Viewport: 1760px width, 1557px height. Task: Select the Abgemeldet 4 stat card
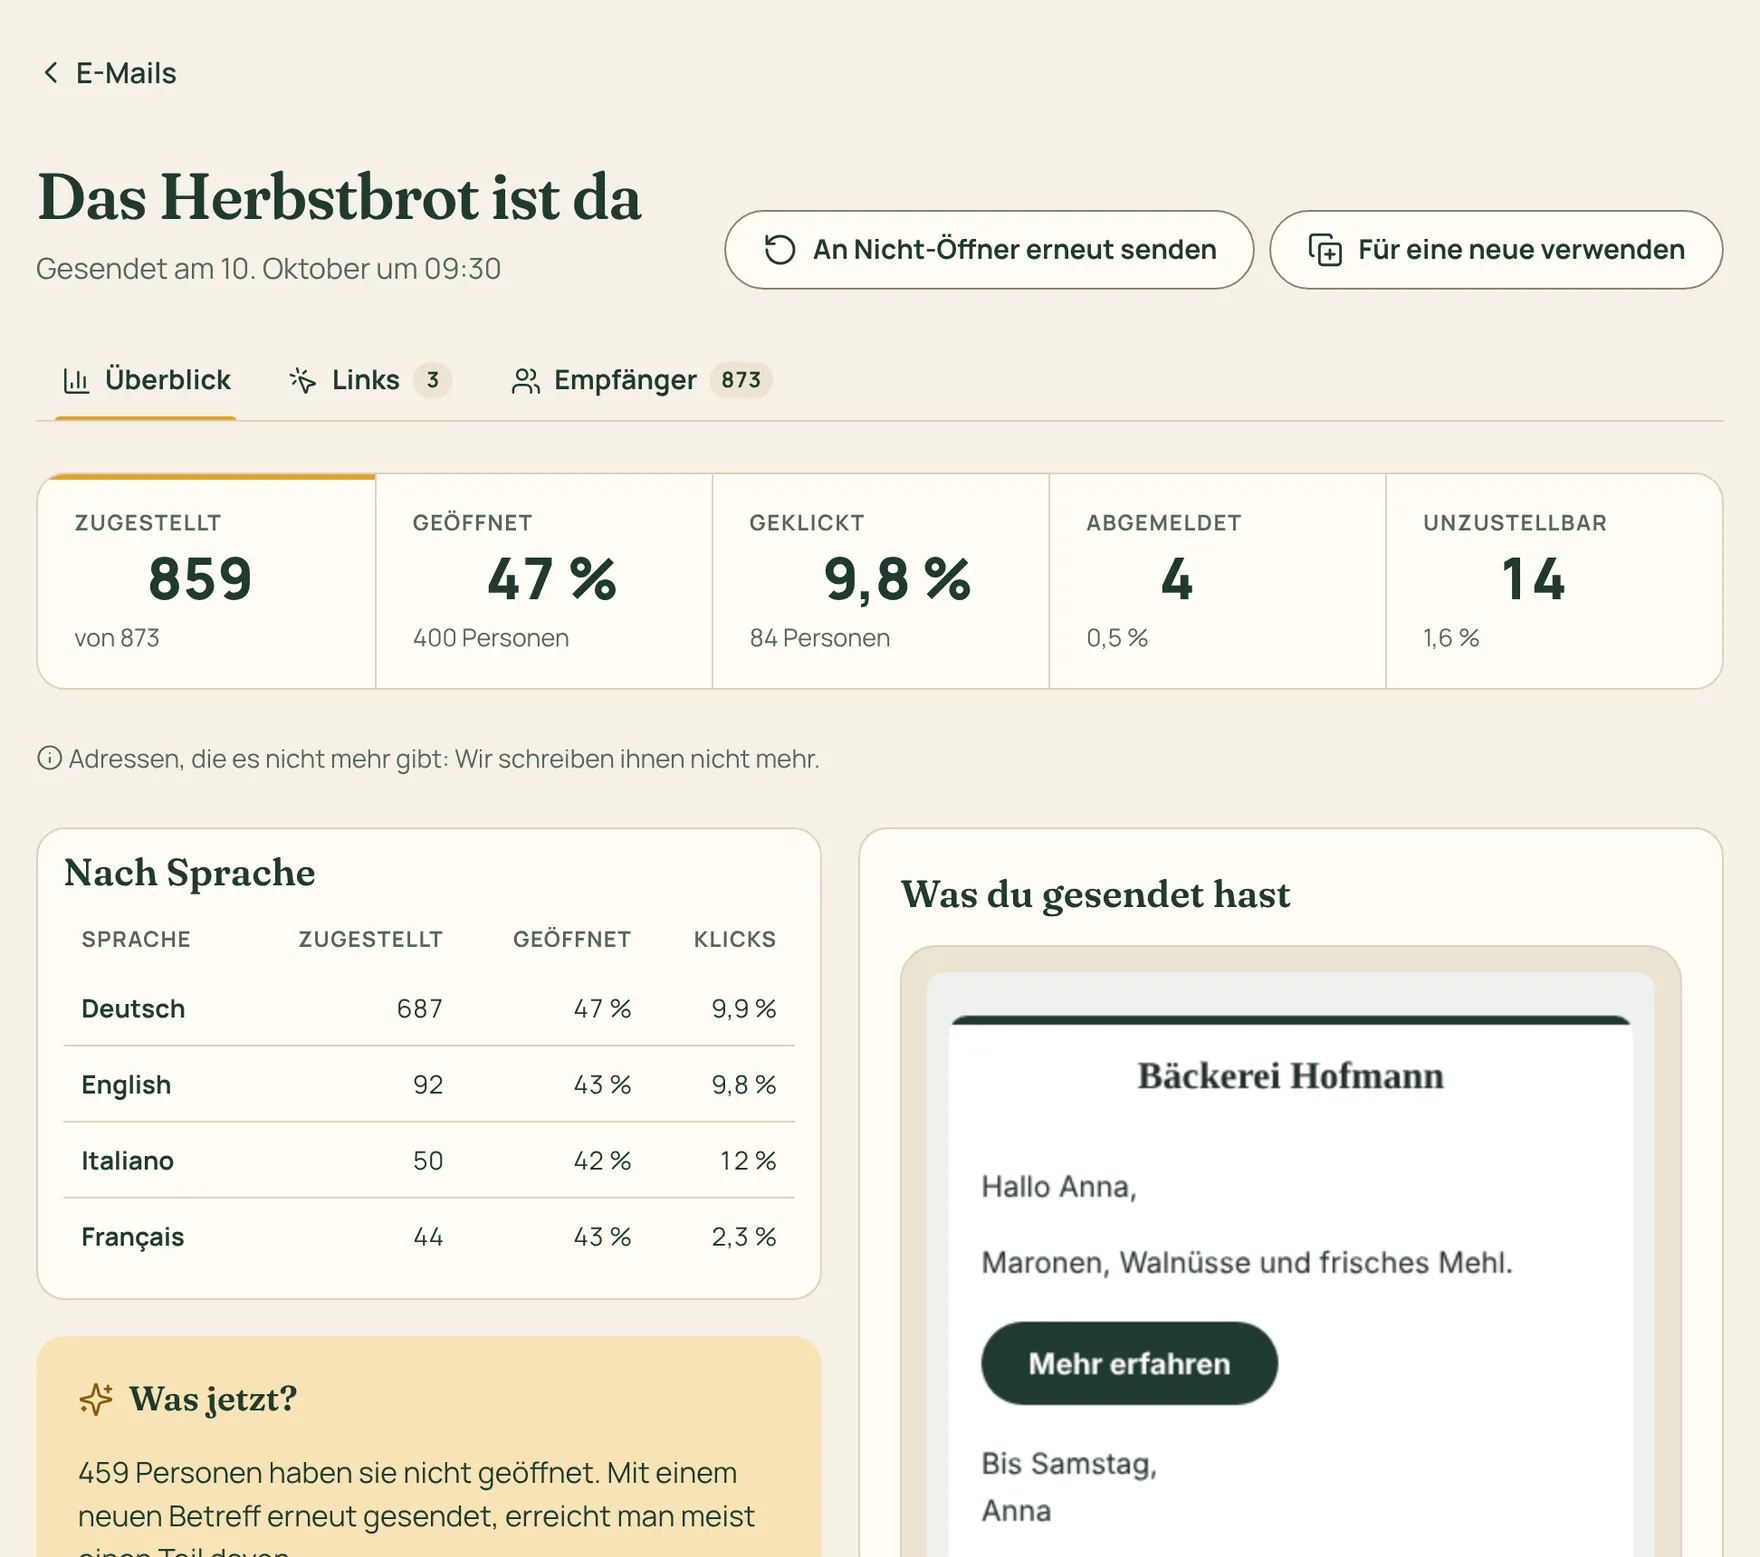coord(1218,581)
